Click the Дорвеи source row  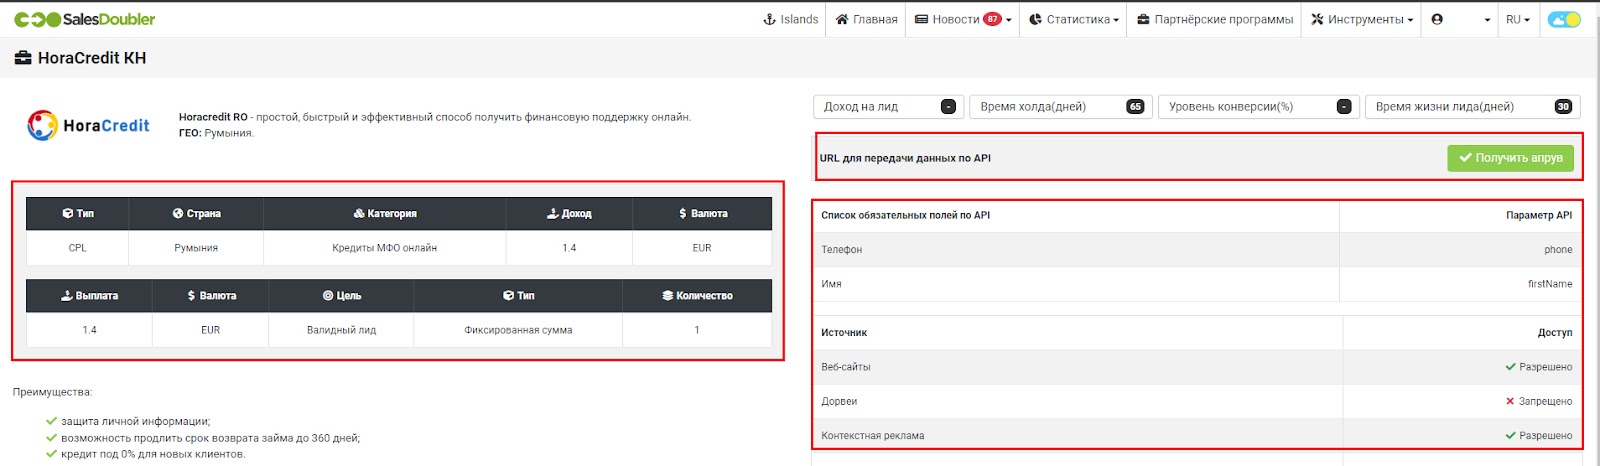pyautogui.click(x=1196, y=401)
